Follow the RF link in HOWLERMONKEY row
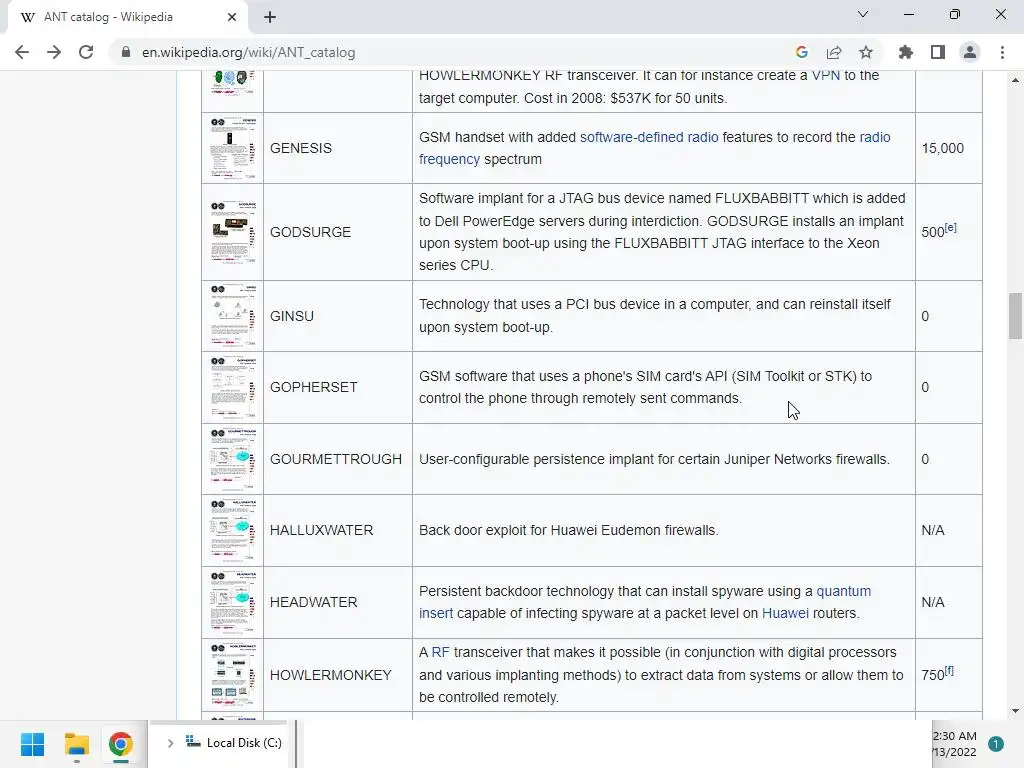 coord(440,652)
